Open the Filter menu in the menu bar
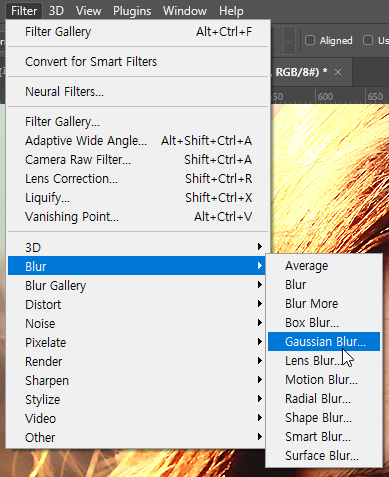 [x=24, y=11]
